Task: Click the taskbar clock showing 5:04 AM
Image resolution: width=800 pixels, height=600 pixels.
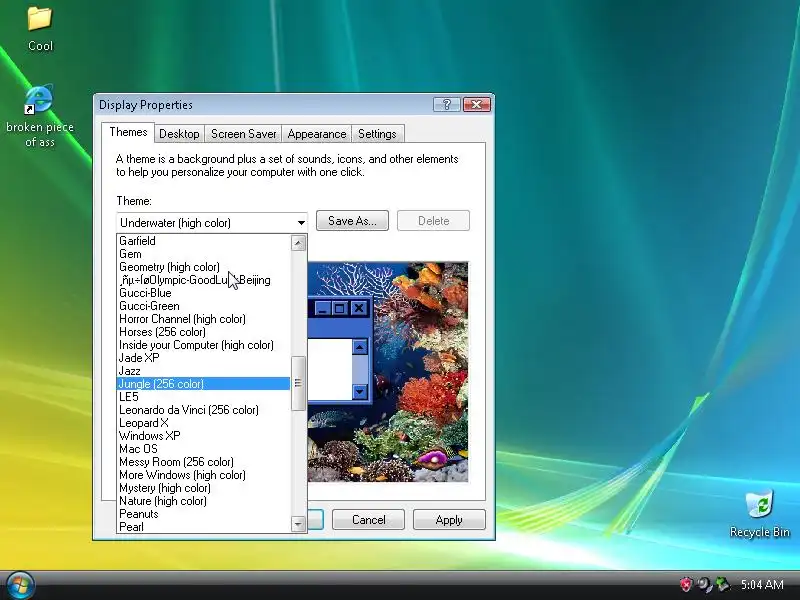Action: [762, 584]
